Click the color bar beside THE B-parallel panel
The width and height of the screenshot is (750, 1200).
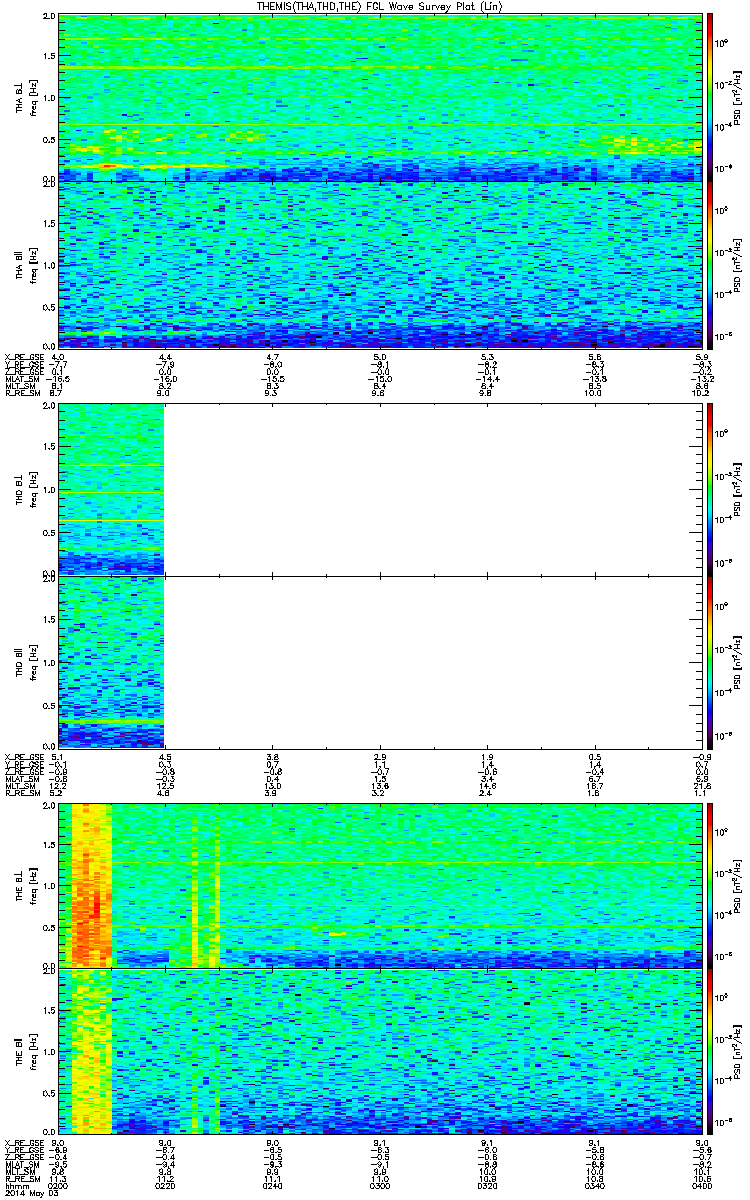[711, 1050]
